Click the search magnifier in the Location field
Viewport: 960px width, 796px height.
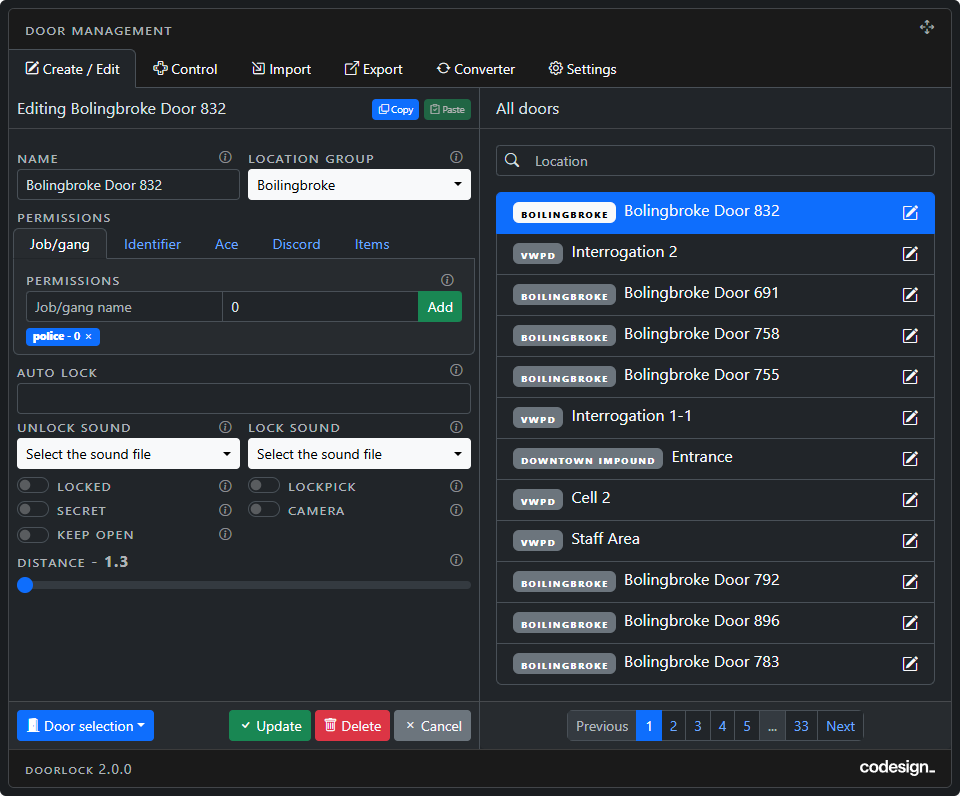click(x=511, y=160)
